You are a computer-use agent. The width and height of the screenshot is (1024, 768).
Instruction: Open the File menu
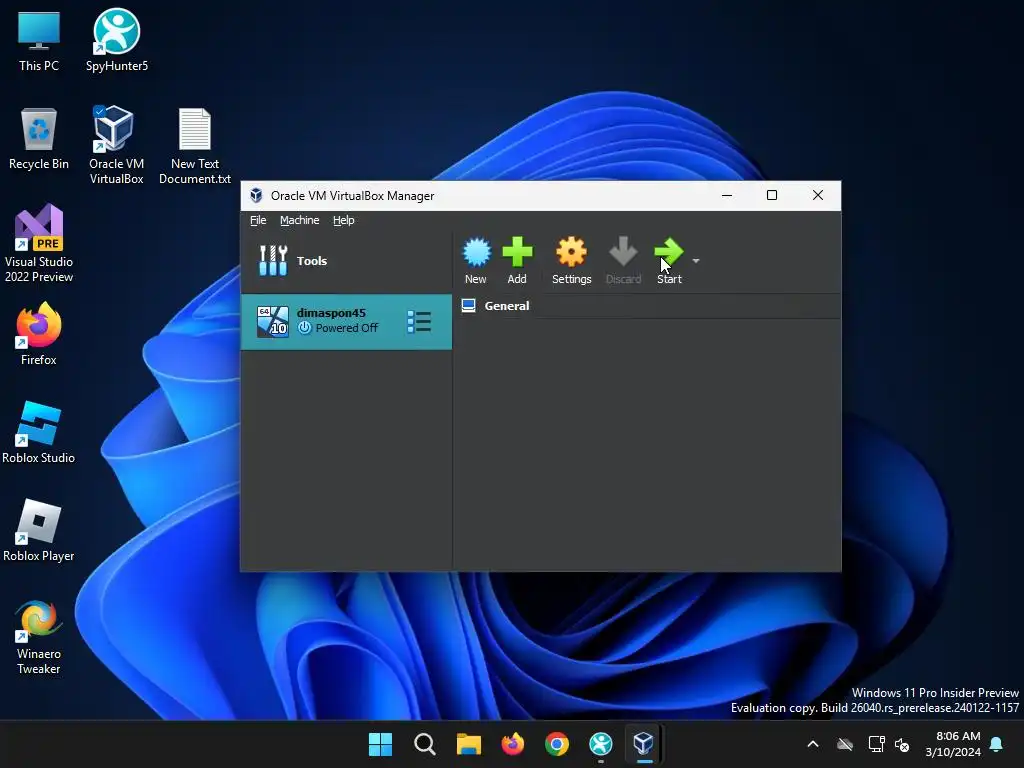point(258,220)
